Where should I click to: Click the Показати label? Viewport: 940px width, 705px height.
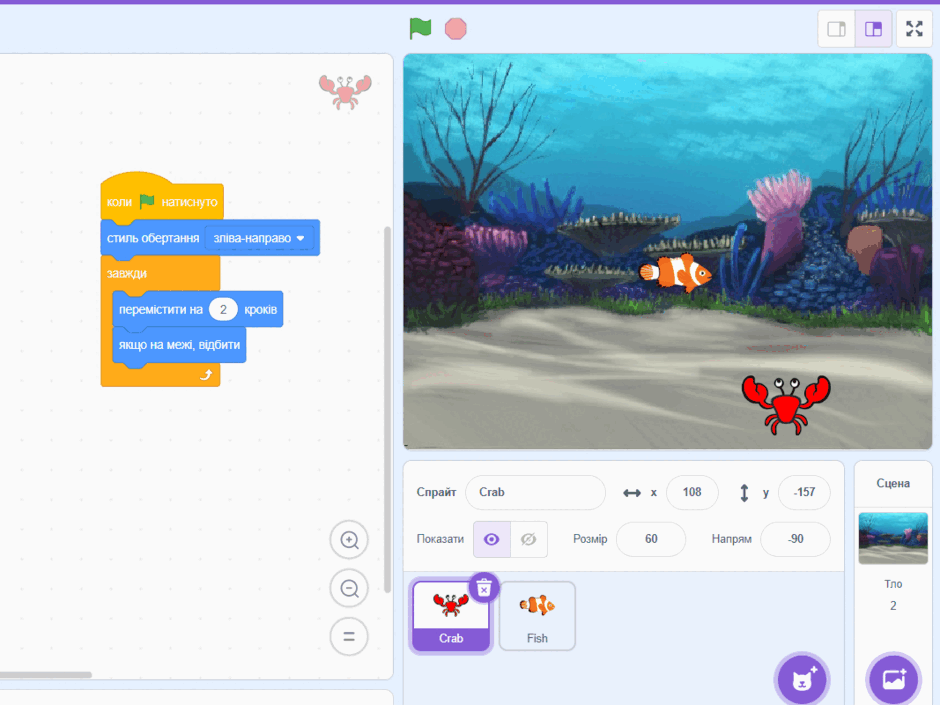click(440, 539)
